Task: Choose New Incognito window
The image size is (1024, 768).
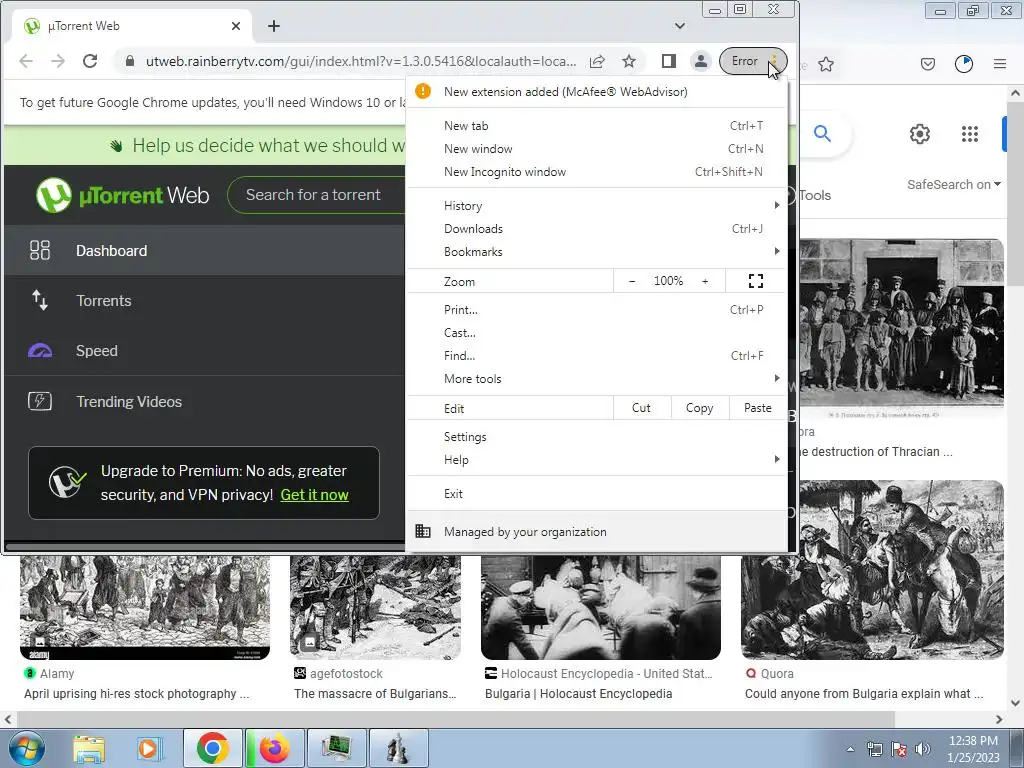Action: (597, 172)
